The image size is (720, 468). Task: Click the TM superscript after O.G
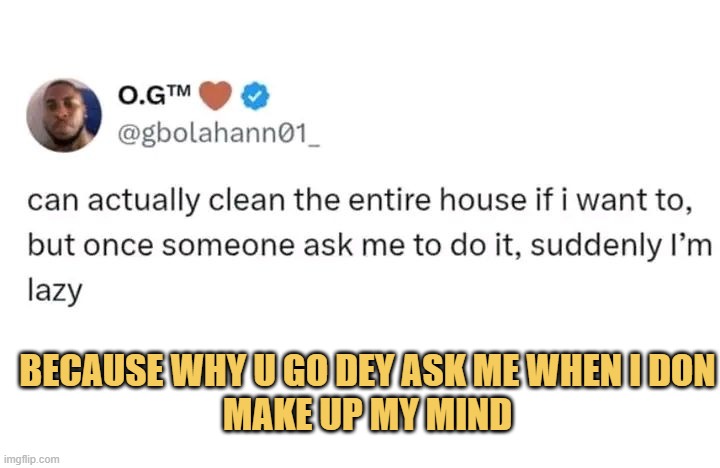point(178,90)
